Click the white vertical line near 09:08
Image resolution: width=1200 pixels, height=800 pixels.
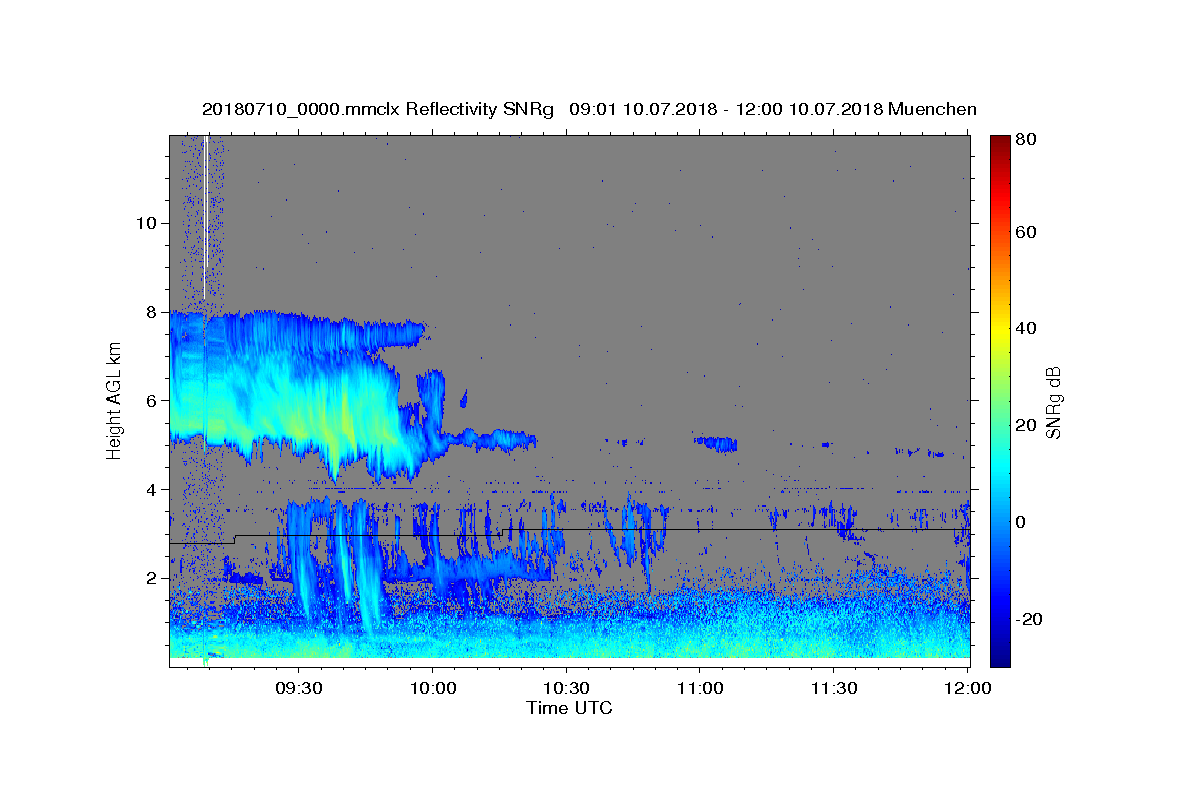coord(205,217)
